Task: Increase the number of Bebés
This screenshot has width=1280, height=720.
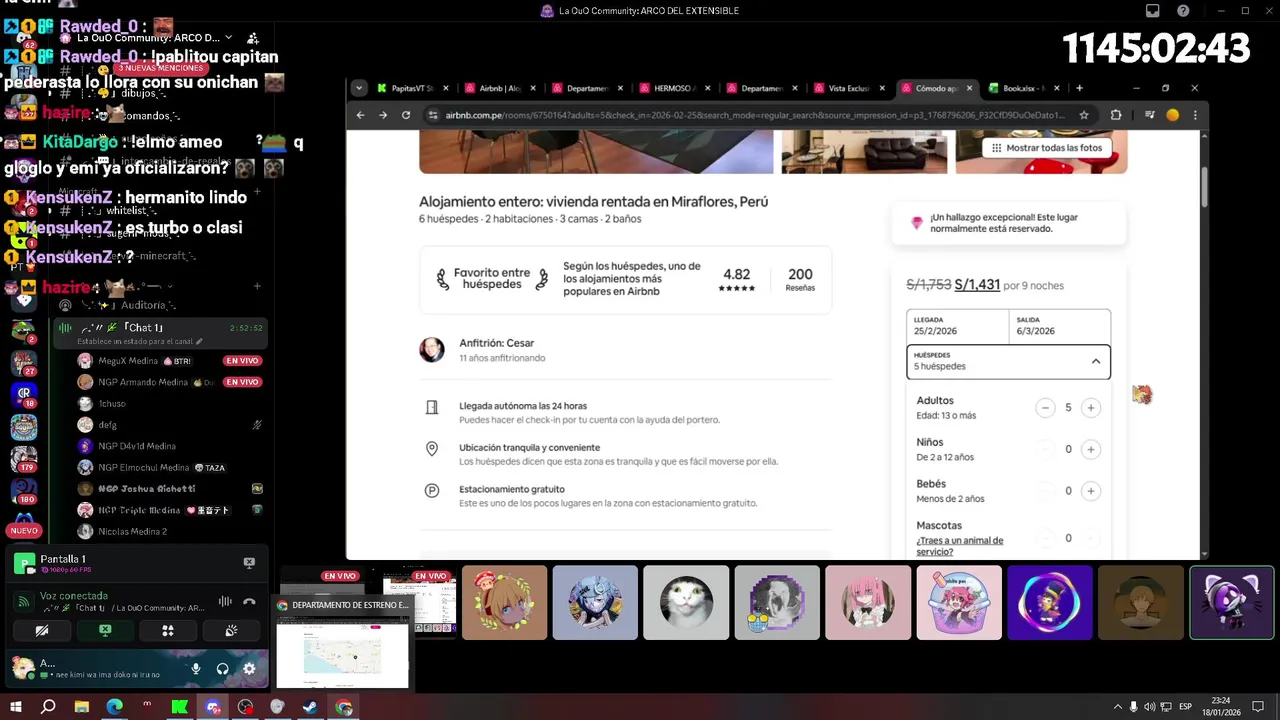Action: point(1091,491)
